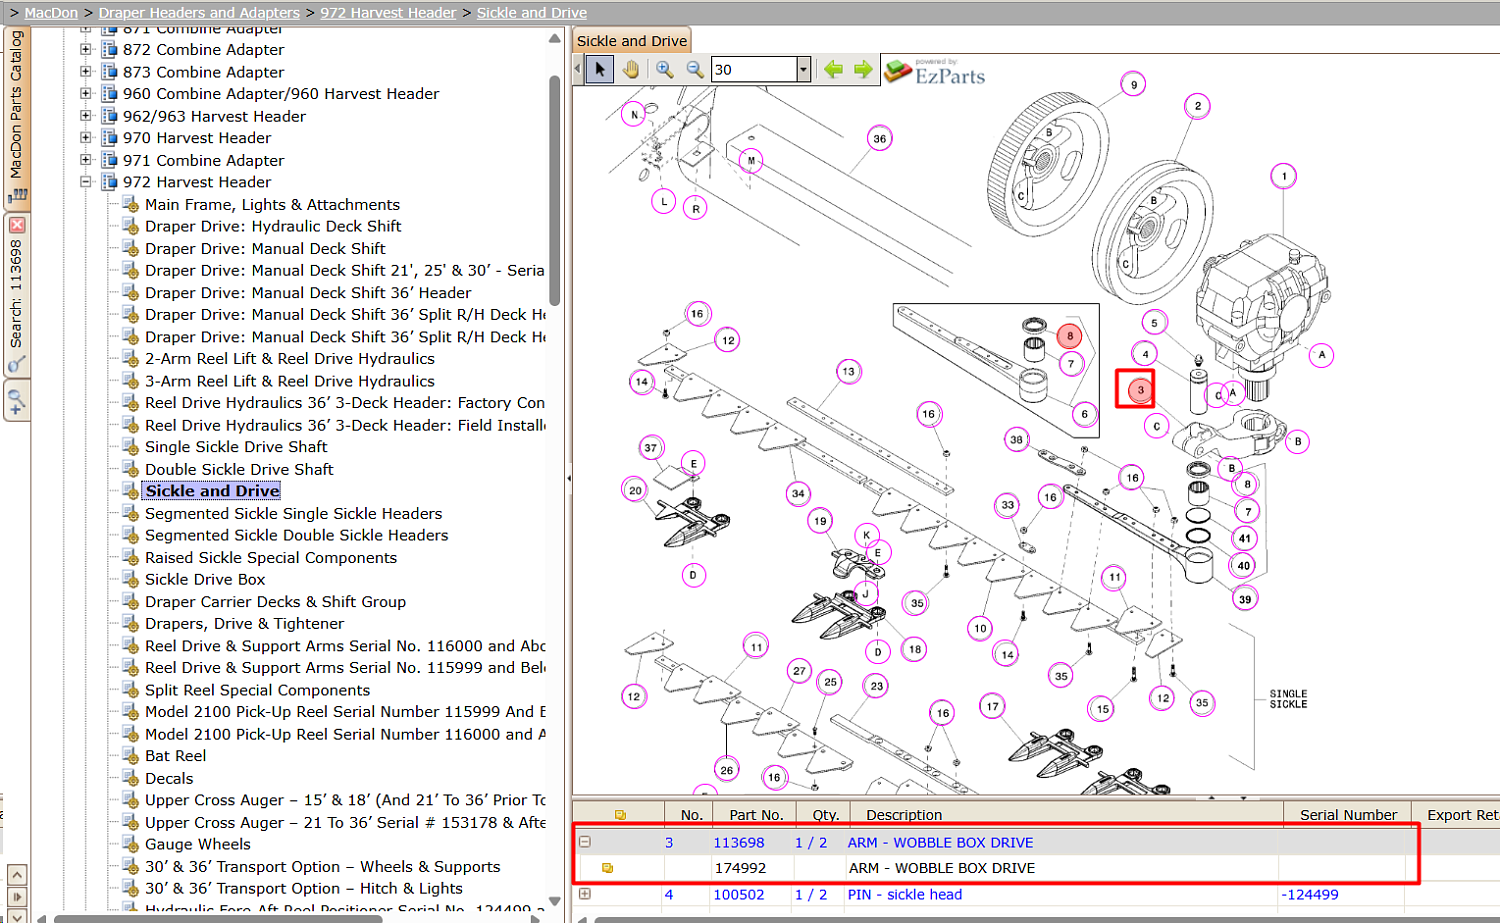Select the highlighted callout 3
1500x923 pixels.
[x=1140, y=390]
